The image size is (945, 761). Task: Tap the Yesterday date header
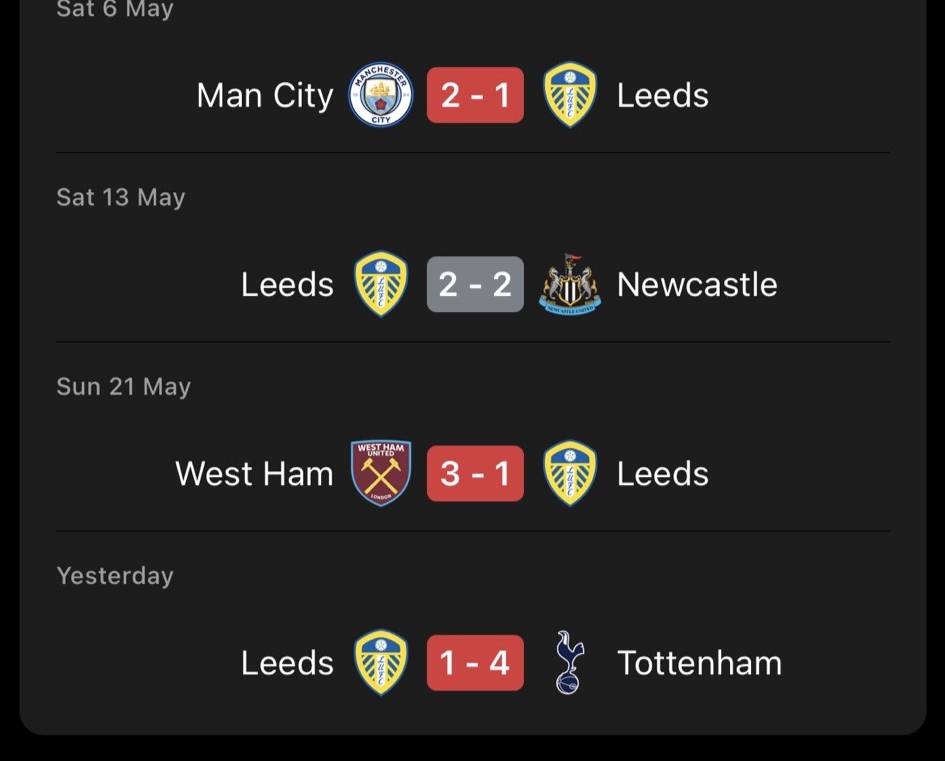tap(115, 576)
